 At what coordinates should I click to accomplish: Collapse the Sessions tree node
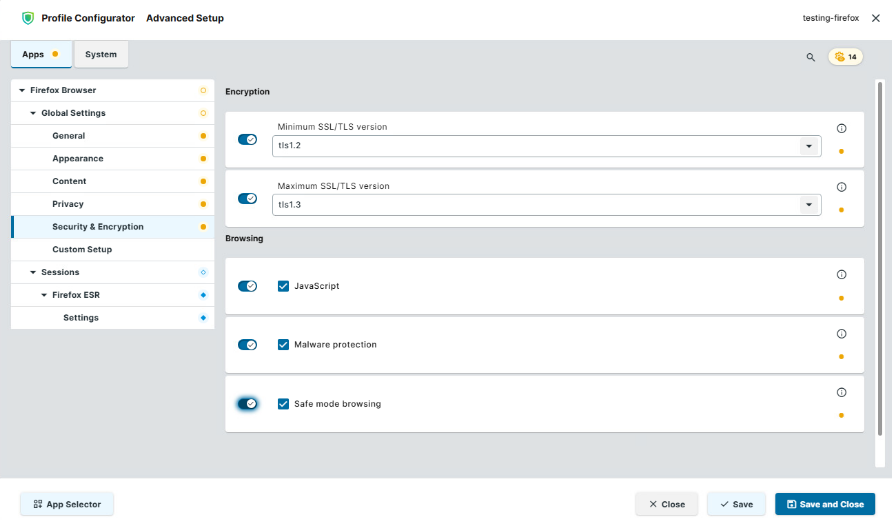(33, 273)
